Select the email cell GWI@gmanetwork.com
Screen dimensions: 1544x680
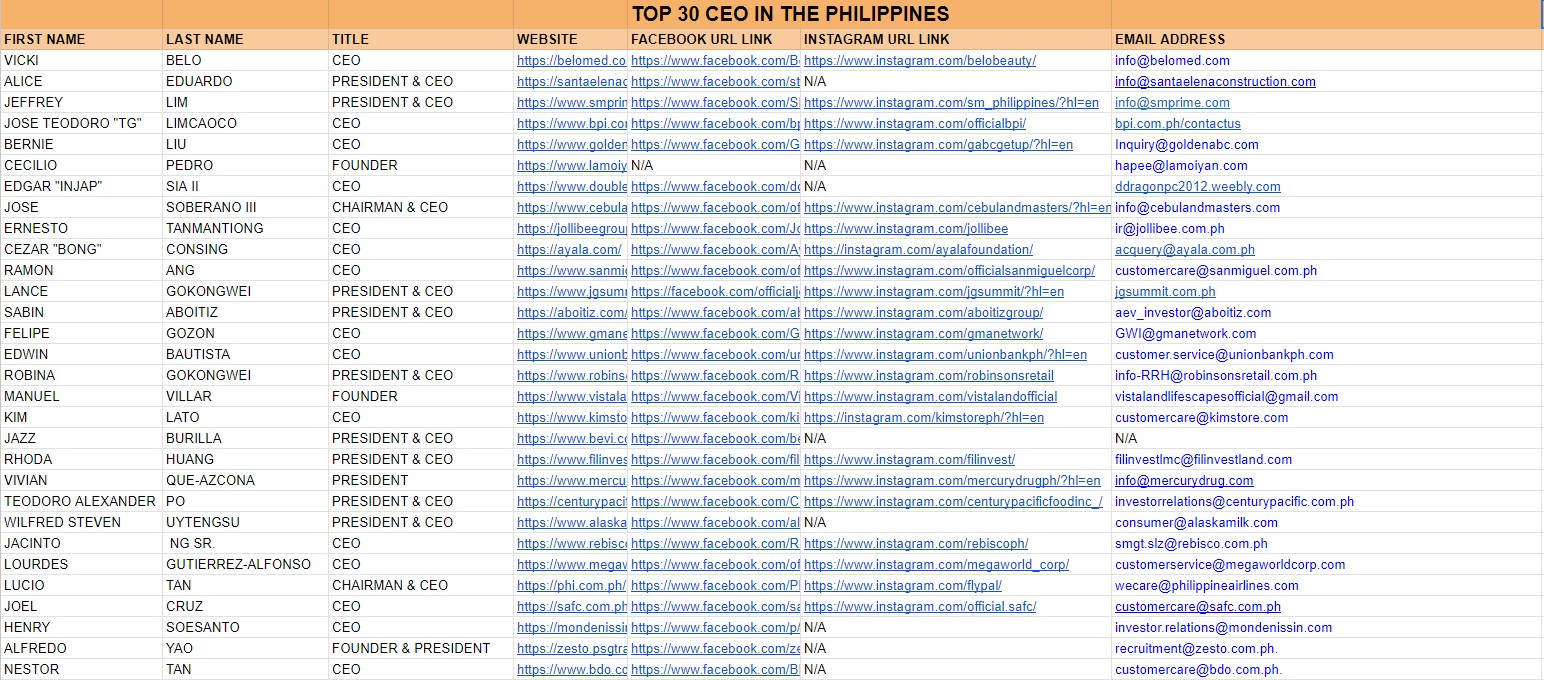point(1327,334)
